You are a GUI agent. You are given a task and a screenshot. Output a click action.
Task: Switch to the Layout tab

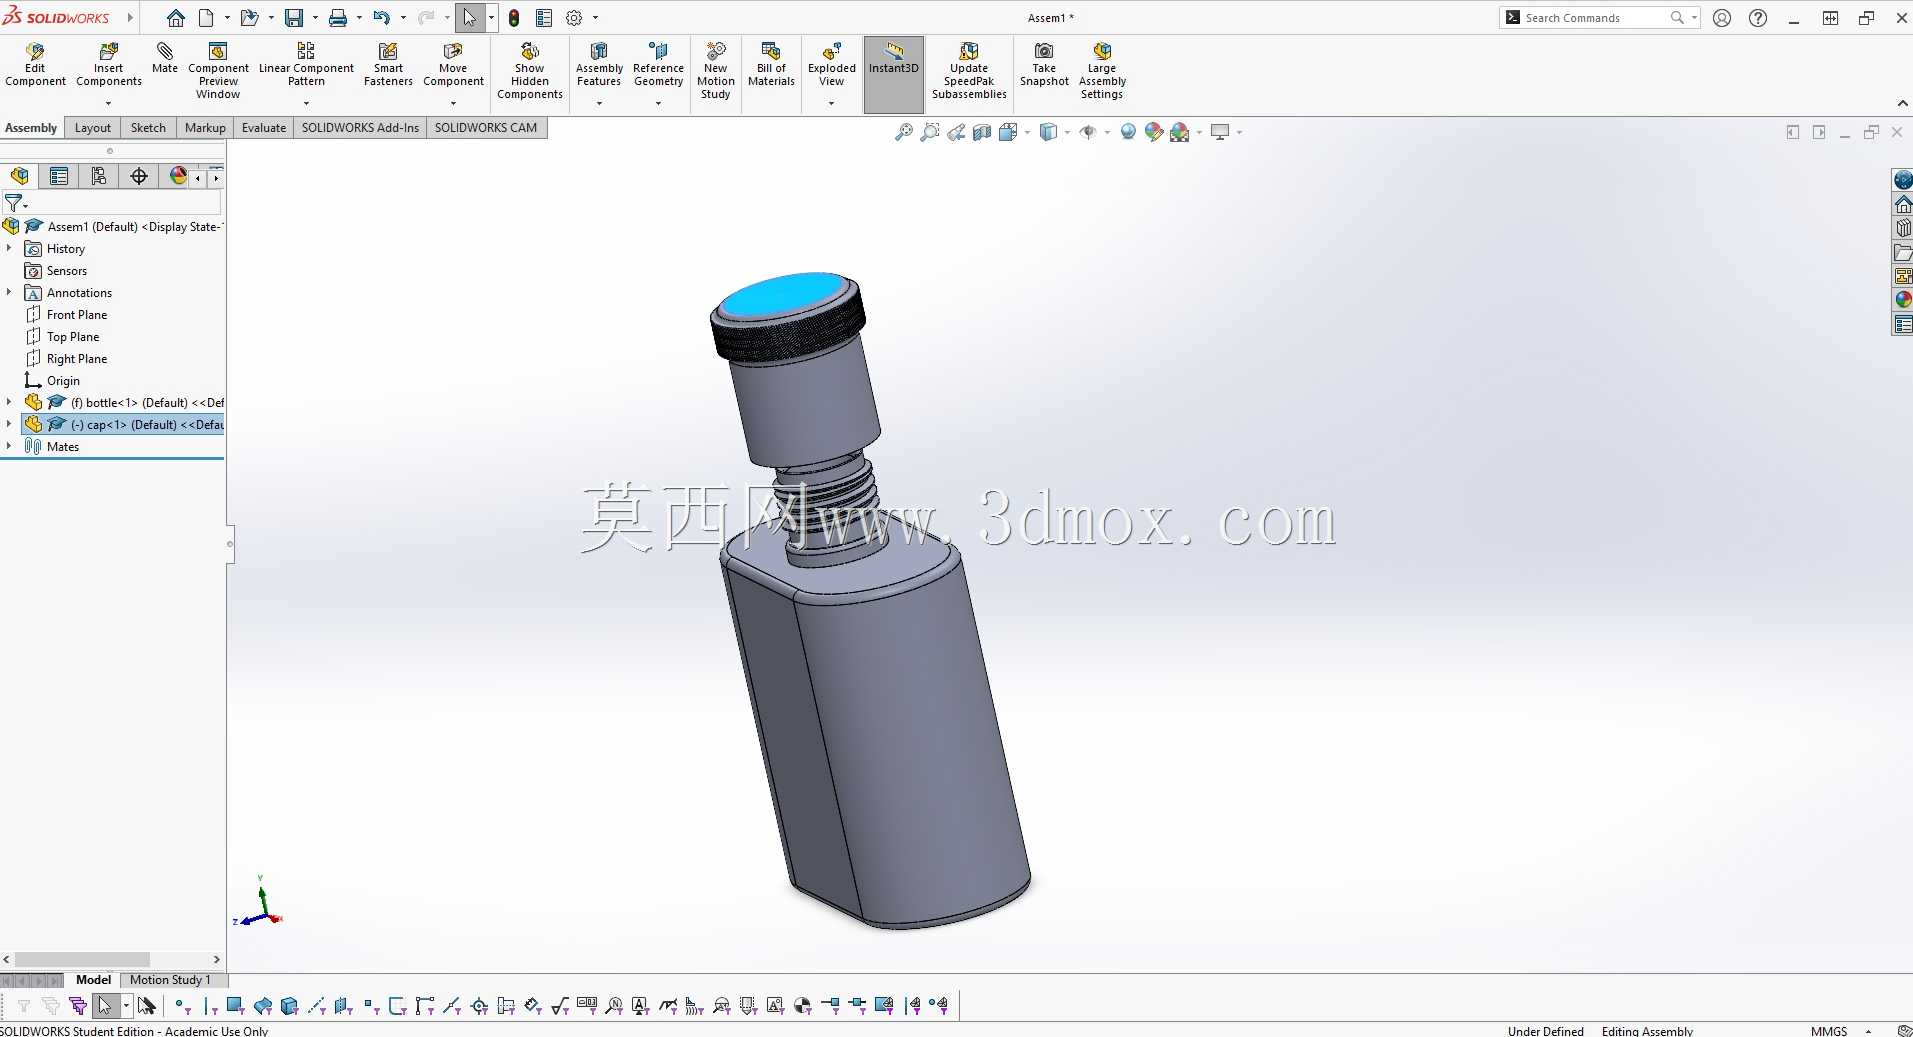click(x=93, y=128)
